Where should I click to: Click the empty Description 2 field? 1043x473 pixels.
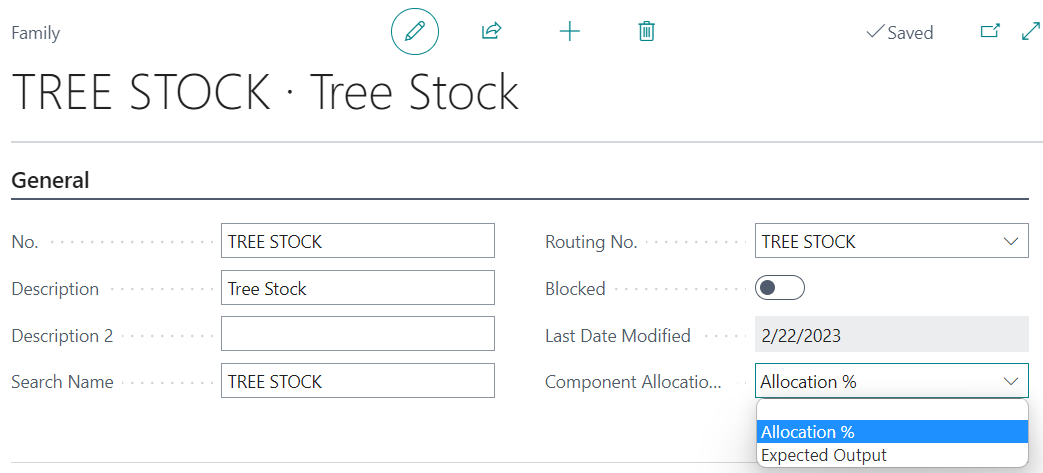coord(358,333)
